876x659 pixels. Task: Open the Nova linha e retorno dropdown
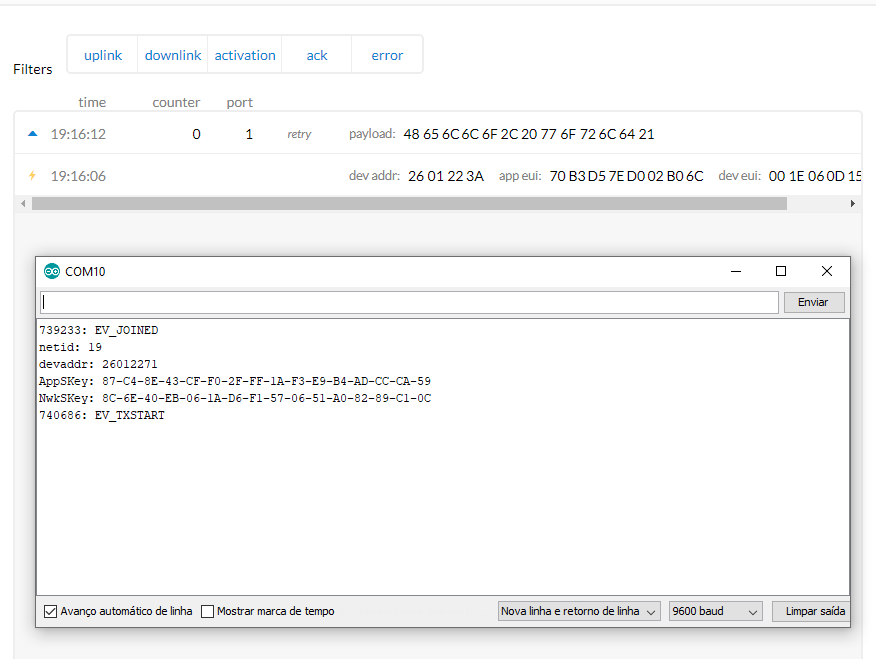tap(579, 611)
